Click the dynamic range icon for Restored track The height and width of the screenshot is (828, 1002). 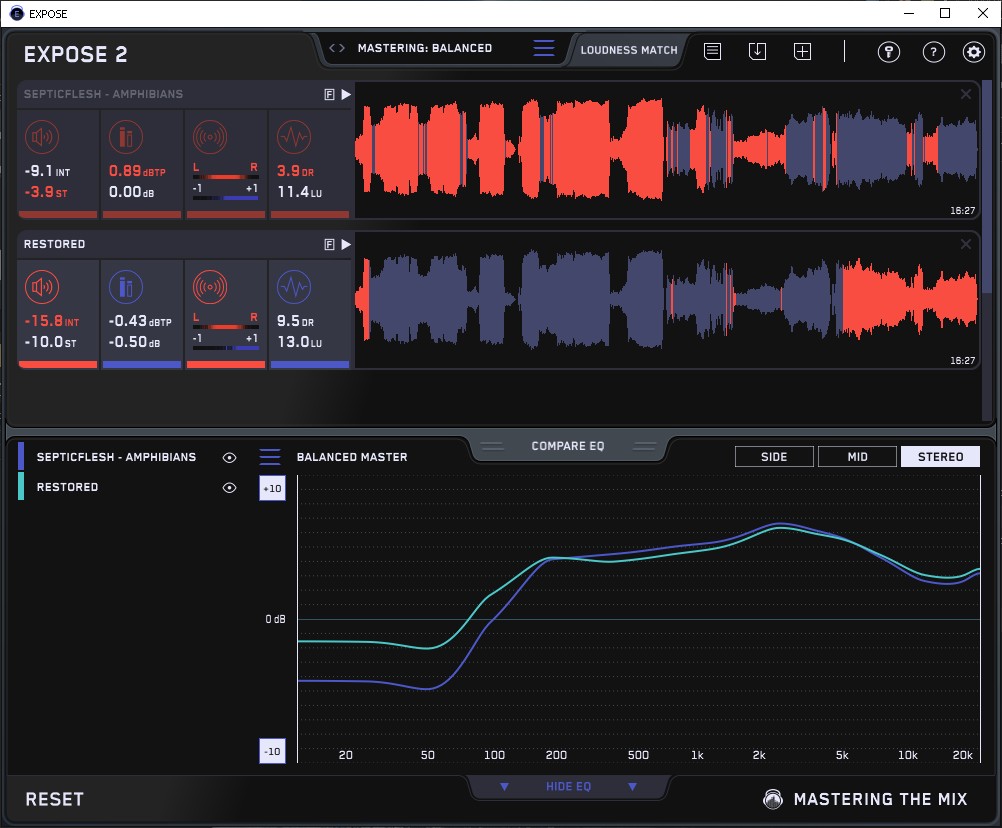tap(294, 287)
